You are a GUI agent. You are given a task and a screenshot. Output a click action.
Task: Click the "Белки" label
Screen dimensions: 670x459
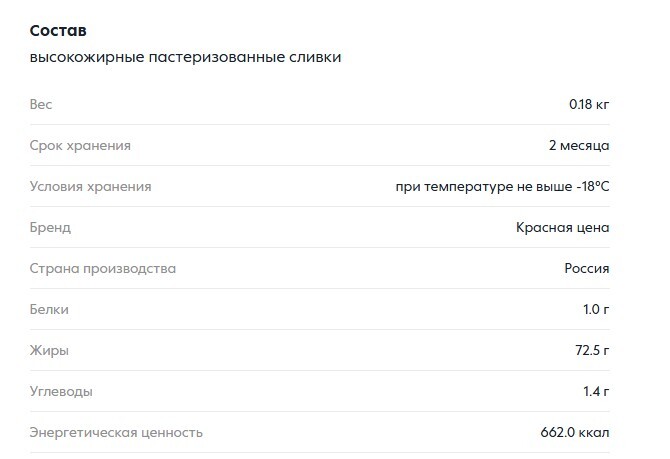50,309
